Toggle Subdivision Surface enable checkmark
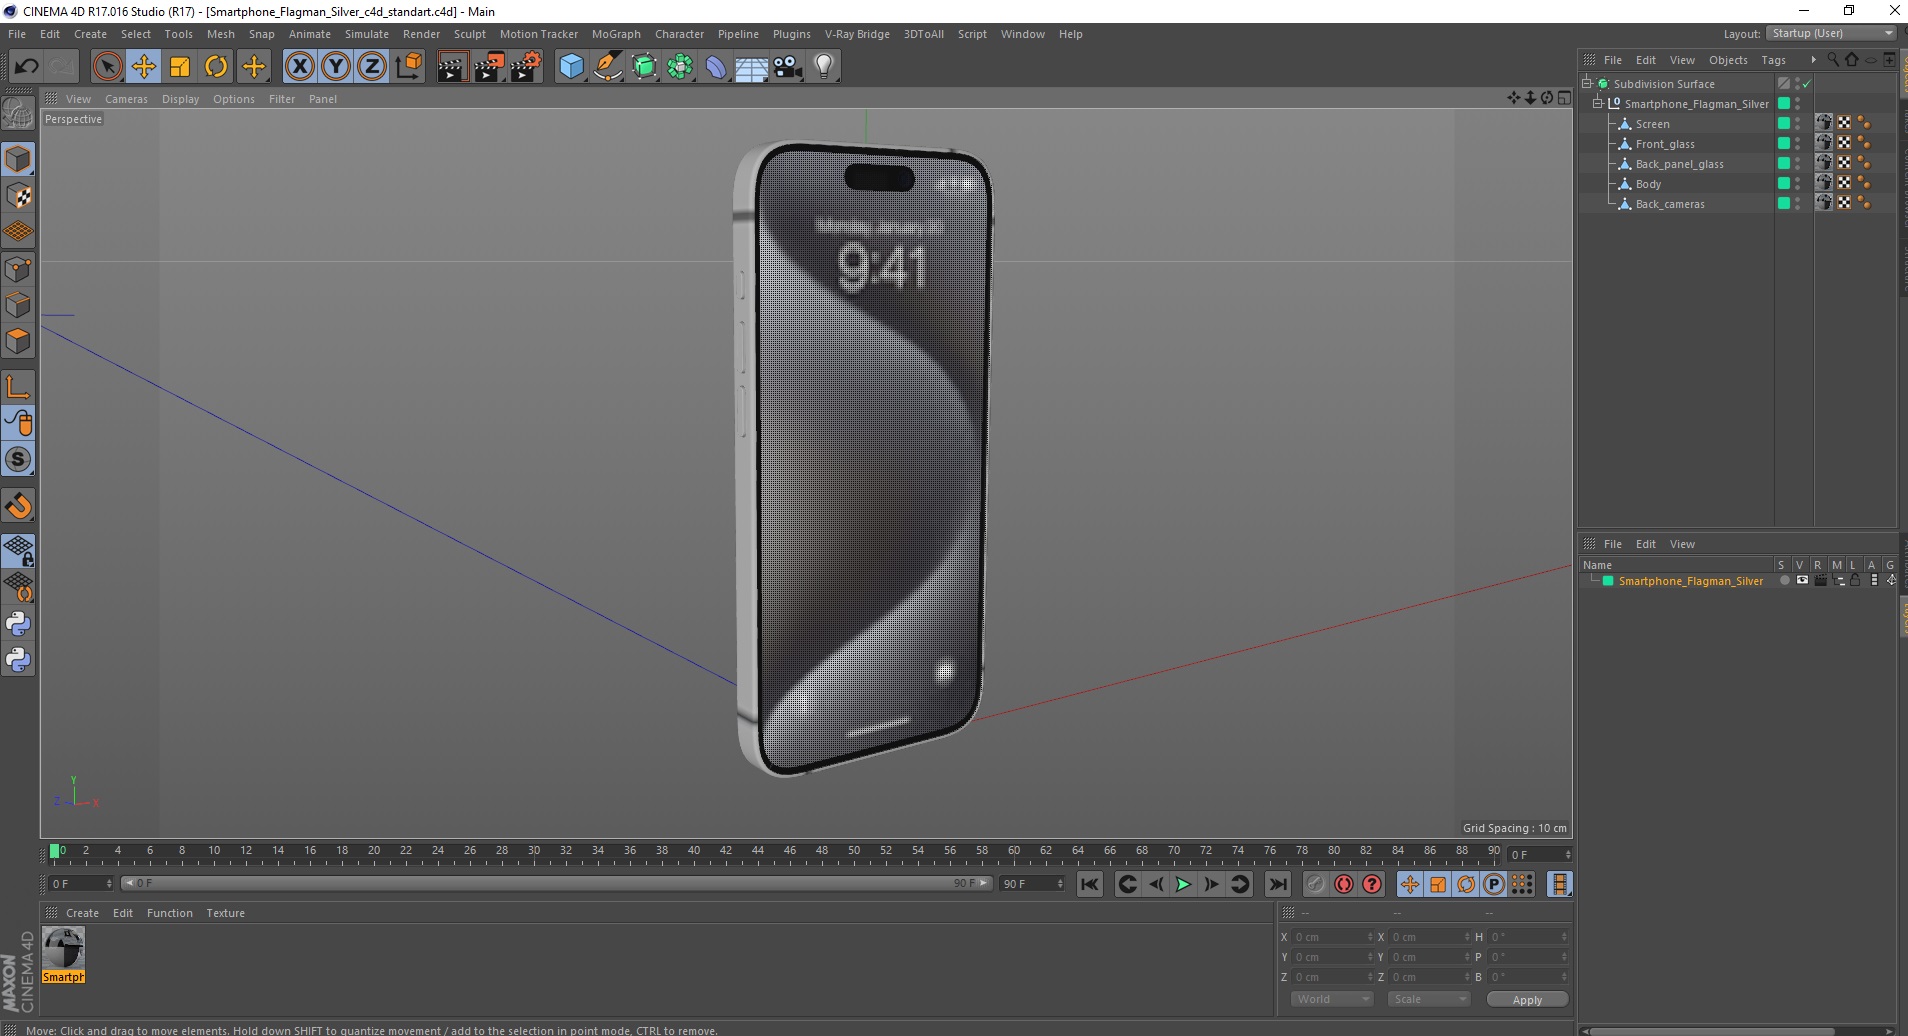1908x1036 pixels. (1807, 84)
